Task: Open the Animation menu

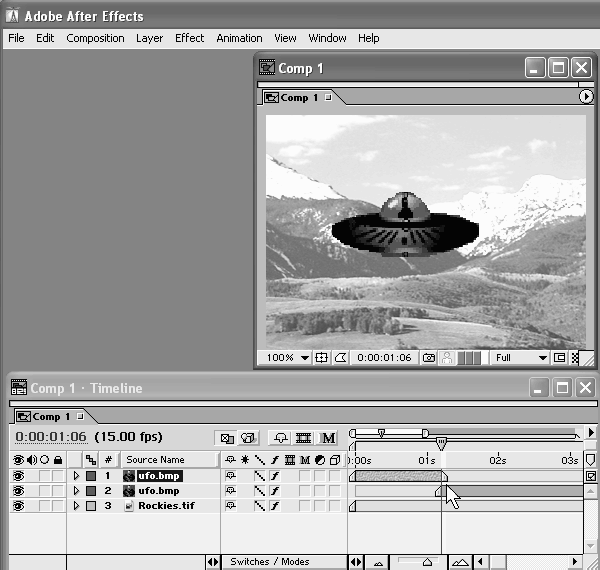Action: [239, 38]
